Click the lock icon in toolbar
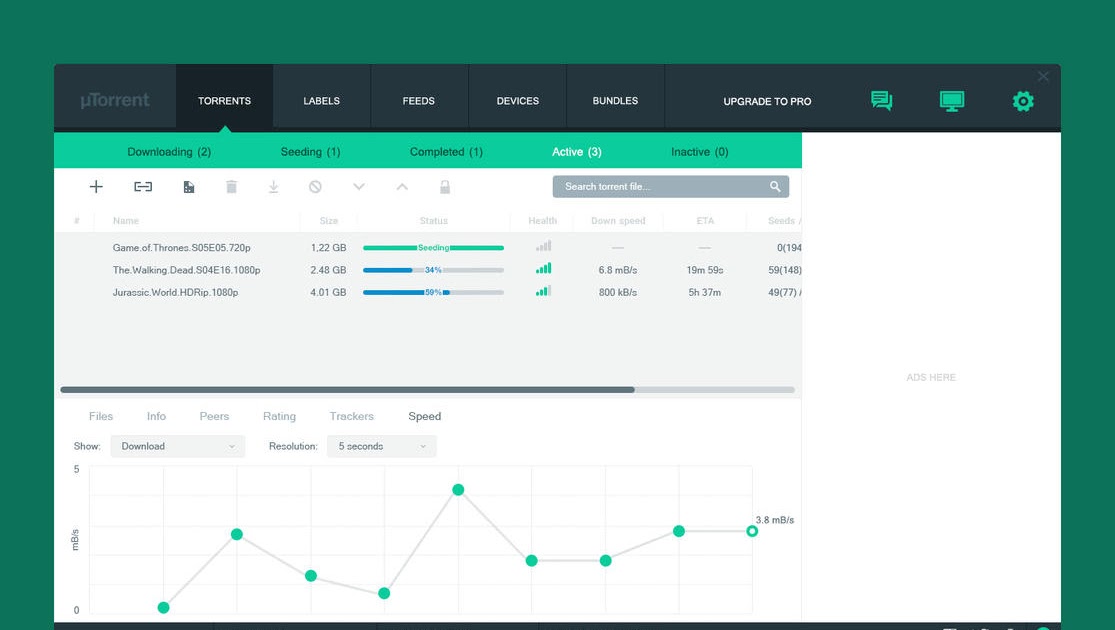 [x=444, y=186]
